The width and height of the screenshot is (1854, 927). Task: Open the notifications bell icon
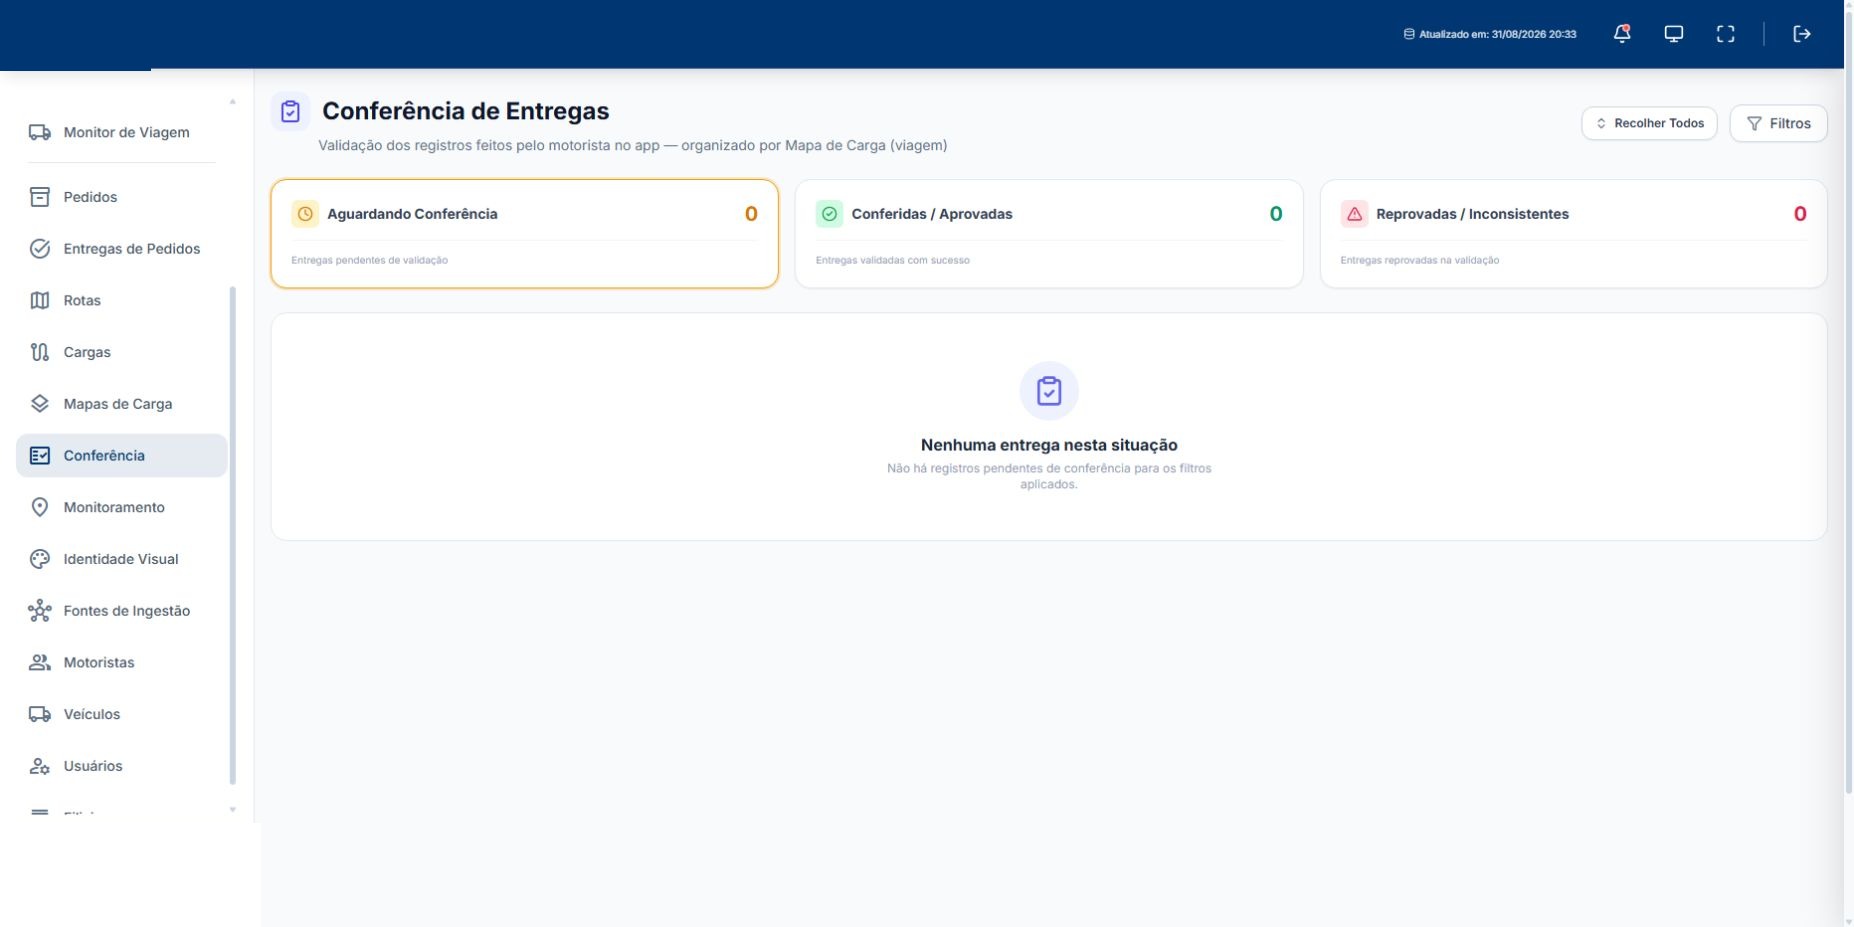[x=1622, y=34]
